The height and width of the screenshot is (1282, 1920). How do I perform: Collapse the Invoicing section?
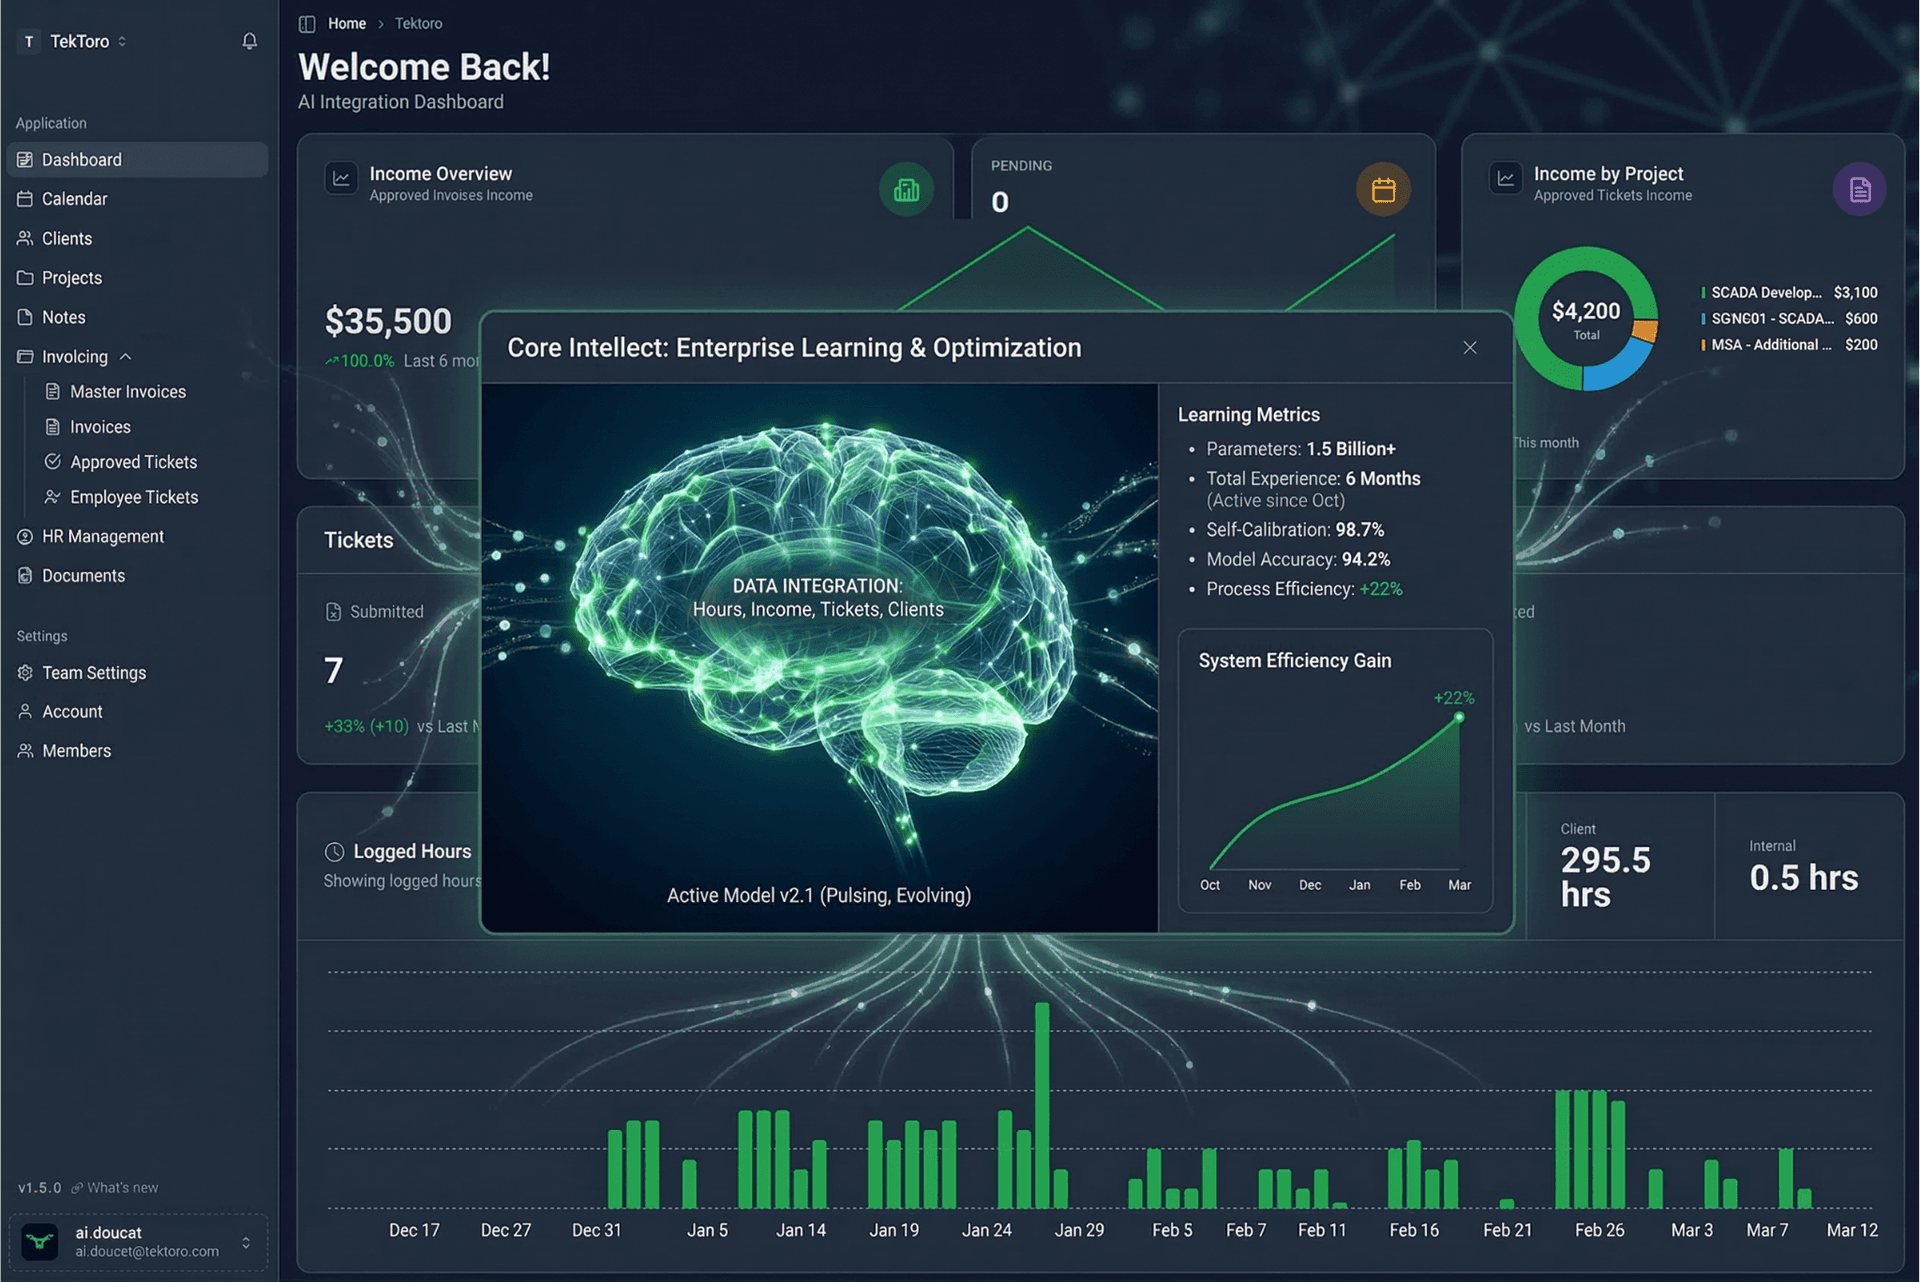tap(126, 356)
